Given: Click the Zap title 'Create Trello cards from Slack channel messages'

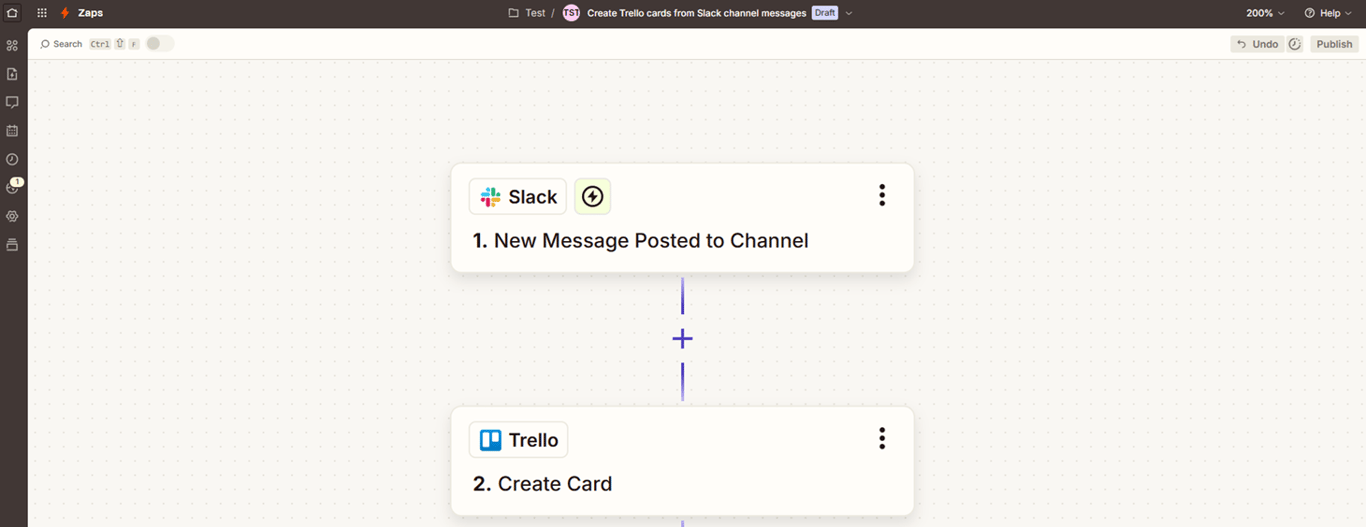Looking at the screenshot, I should [696, 13].
